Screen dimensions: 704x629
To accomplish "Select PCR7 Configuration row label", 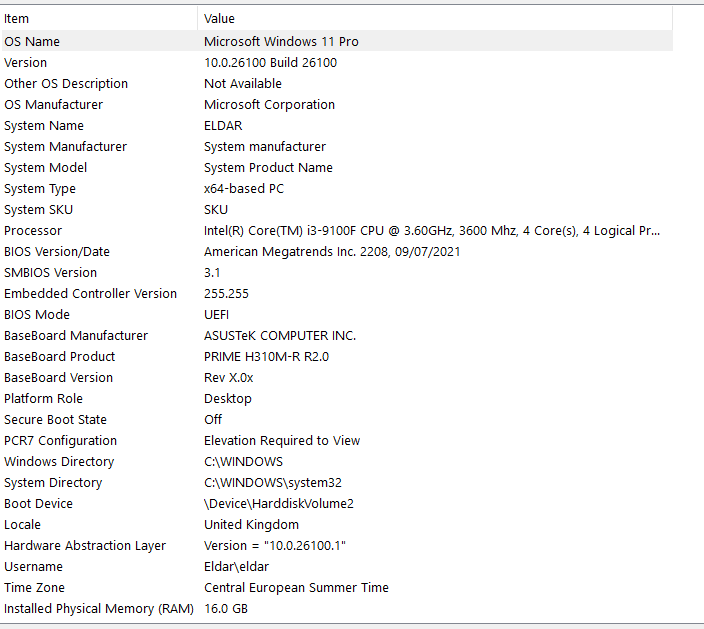I will coord(61,440).
